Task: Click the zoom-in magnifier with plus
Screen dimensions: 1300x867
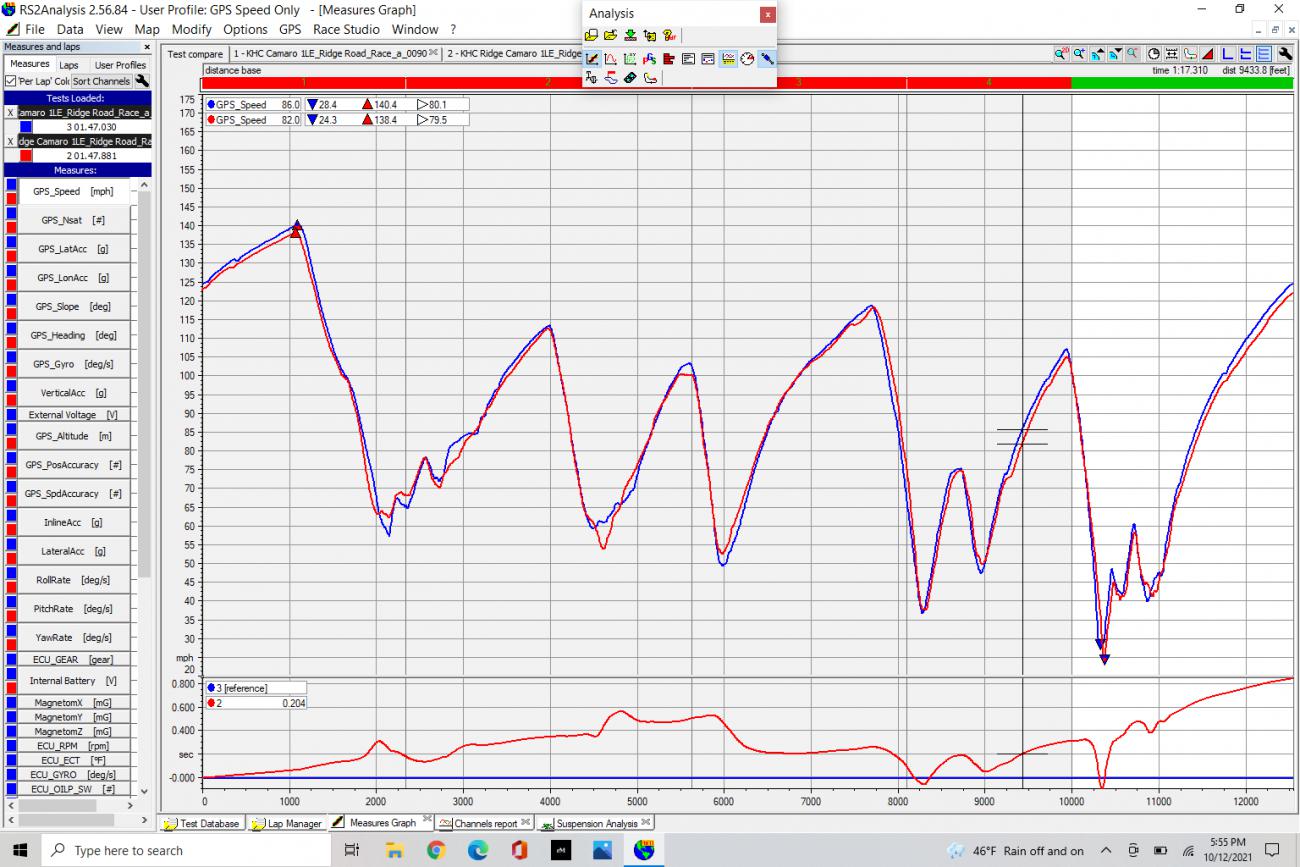Action: tap(1079, 54)
